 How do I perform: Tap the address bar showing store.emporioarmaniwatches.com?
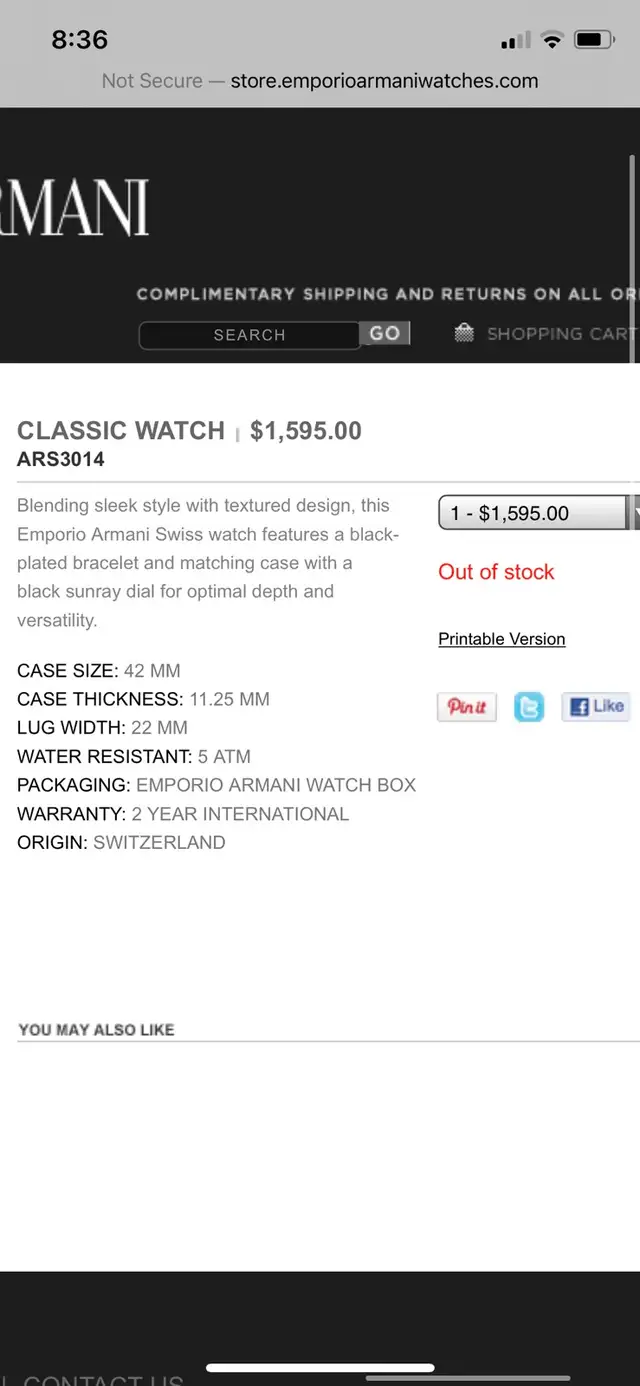(384, 81)
